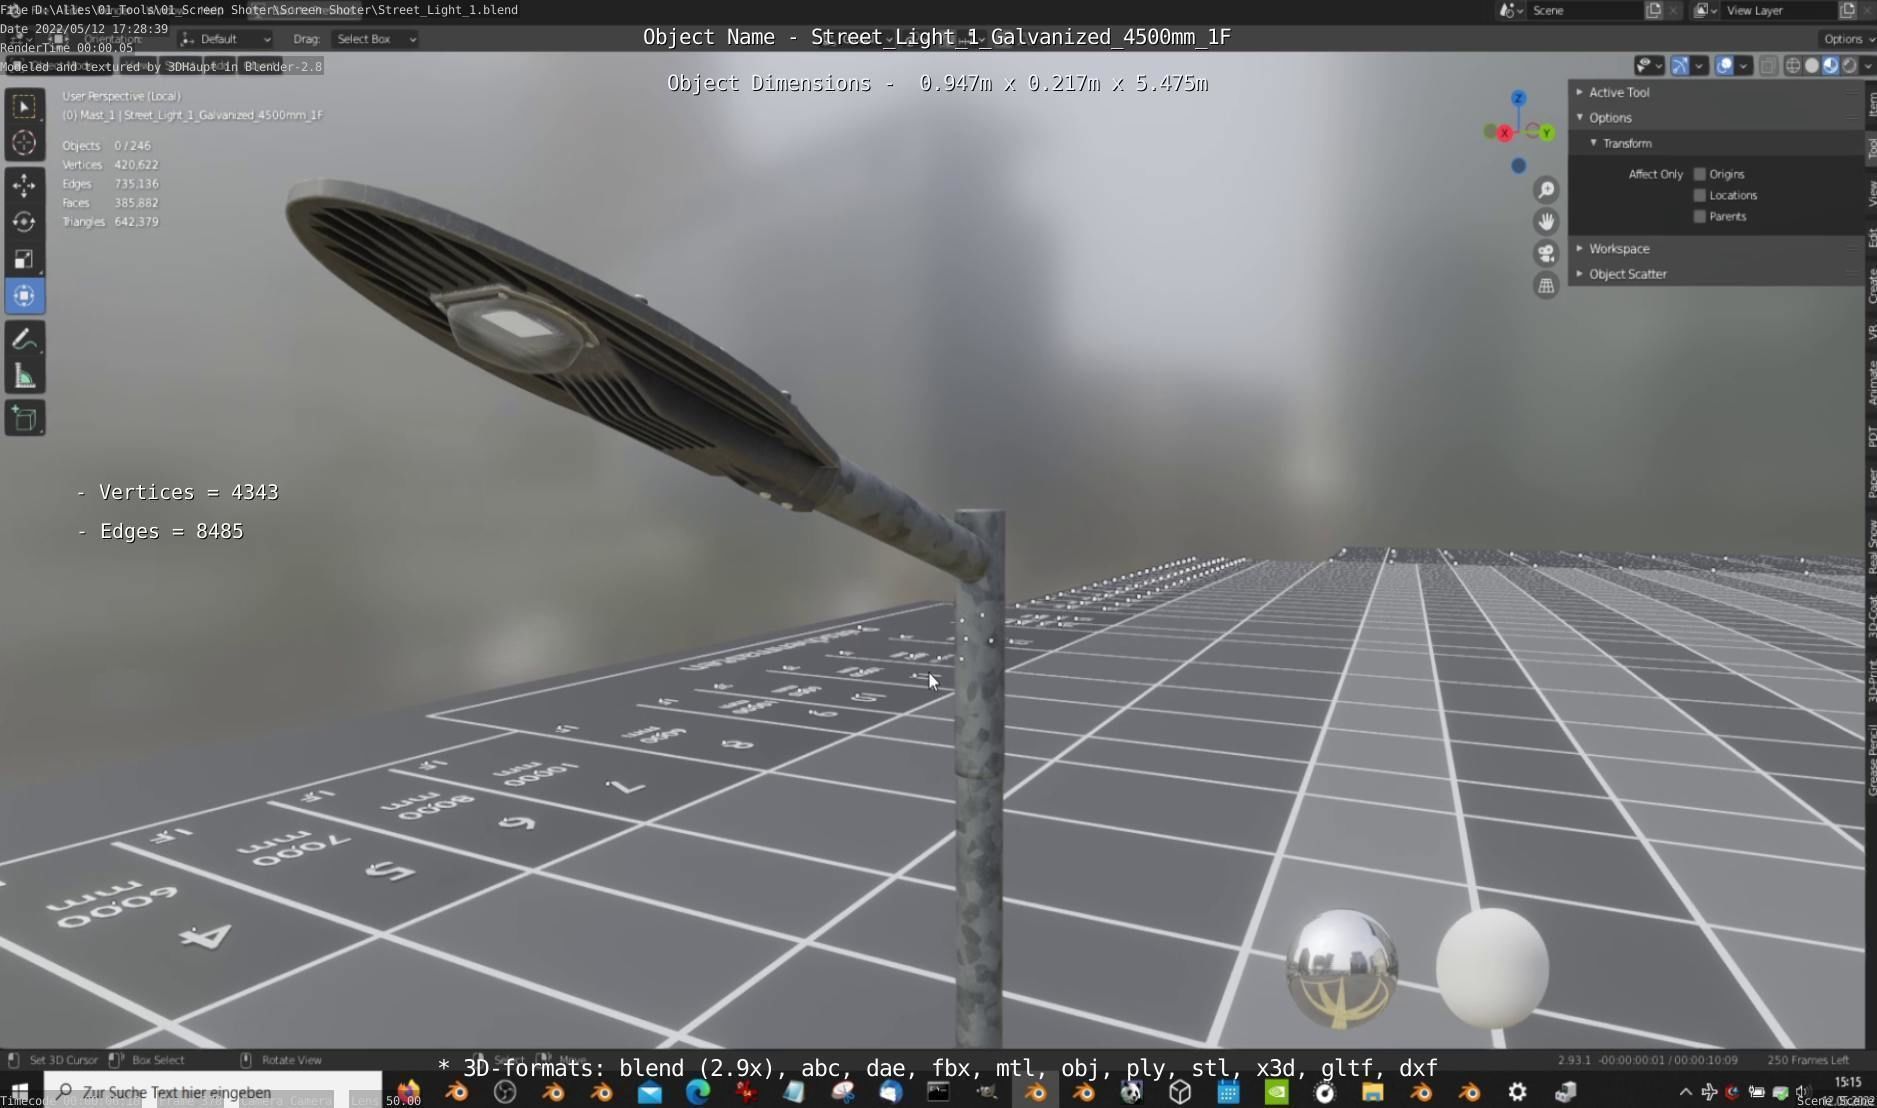Enable Affect Only Origins checkbox
1877x1108 pixels.
click(1699, 174)
